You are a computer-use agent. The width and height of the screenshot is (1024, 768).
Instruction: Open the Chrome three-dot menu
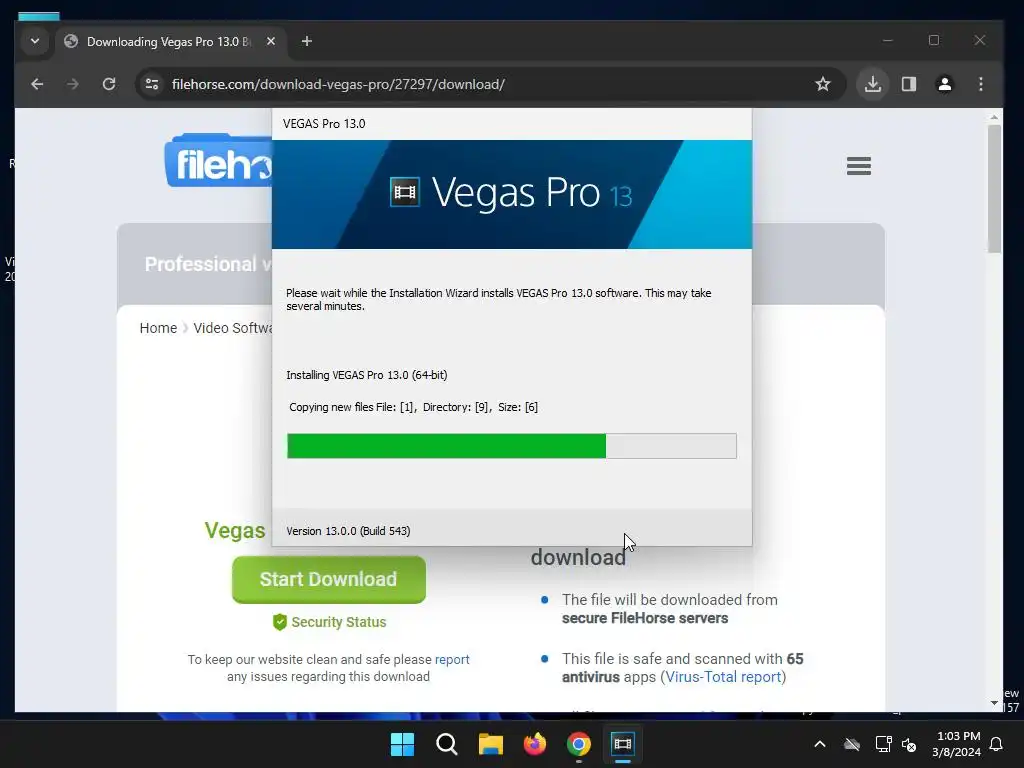pos(980,84)
